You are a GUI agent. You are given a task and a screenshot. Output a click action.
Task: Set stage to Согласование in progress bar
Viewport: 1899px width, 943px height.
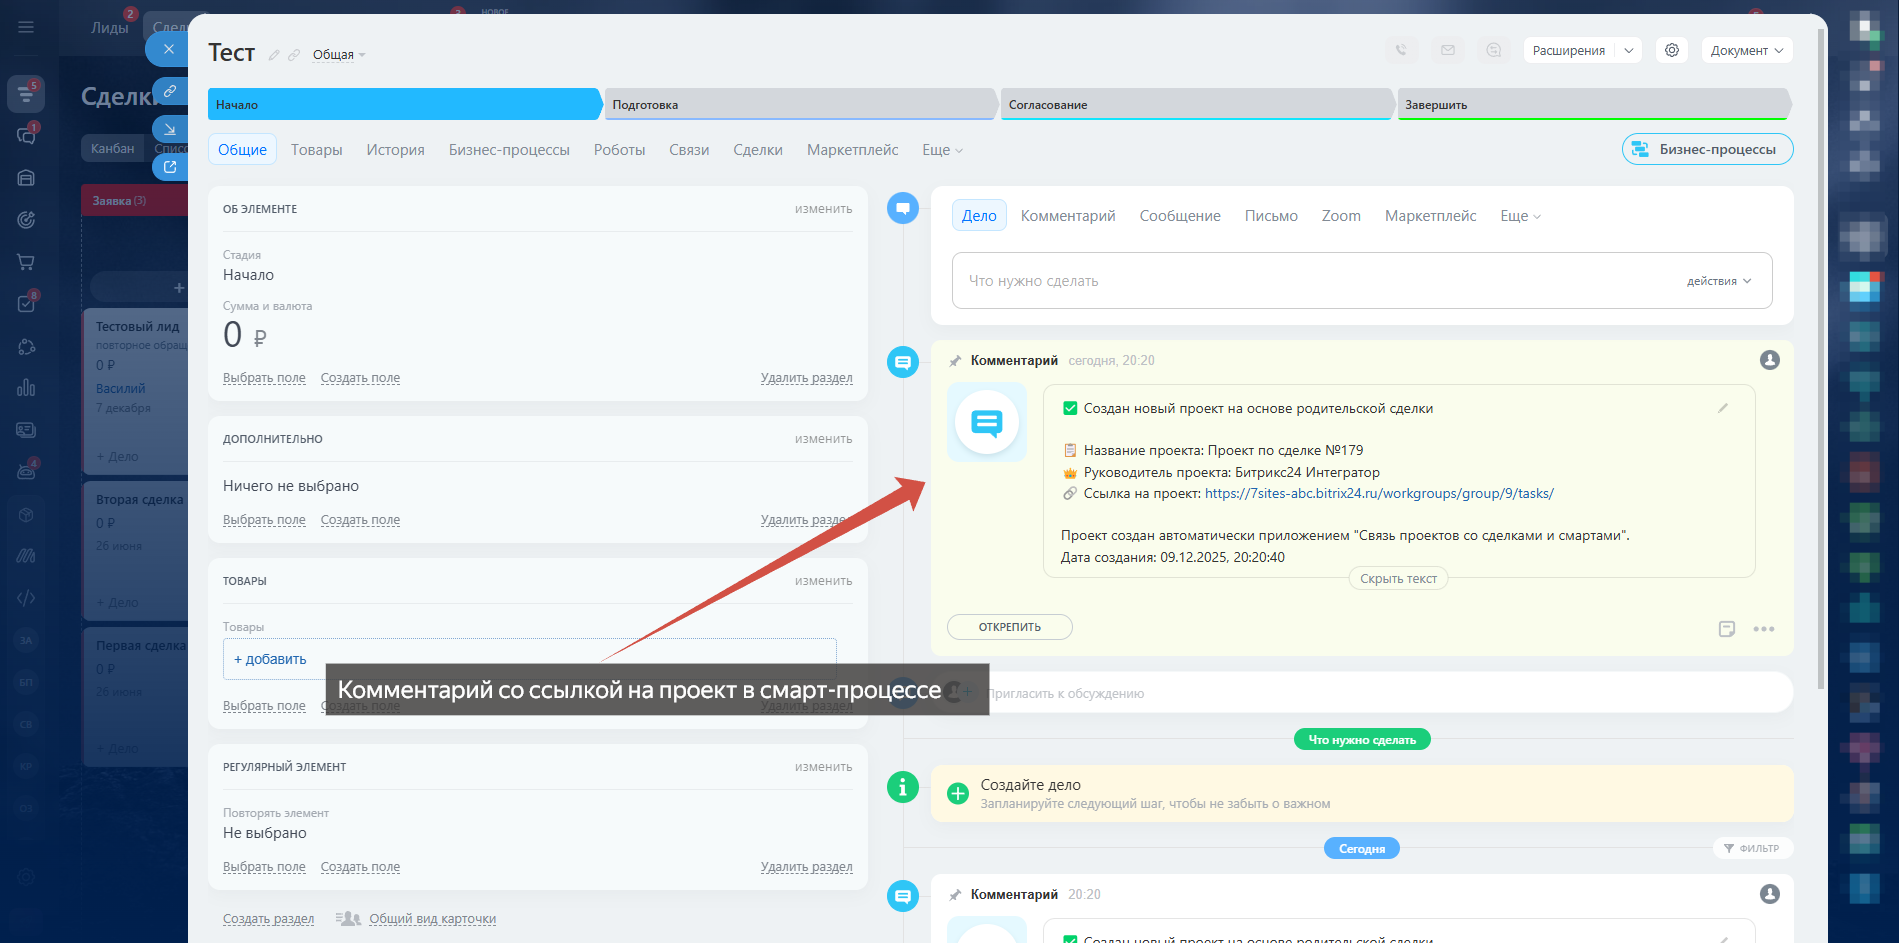[1195, 105]
